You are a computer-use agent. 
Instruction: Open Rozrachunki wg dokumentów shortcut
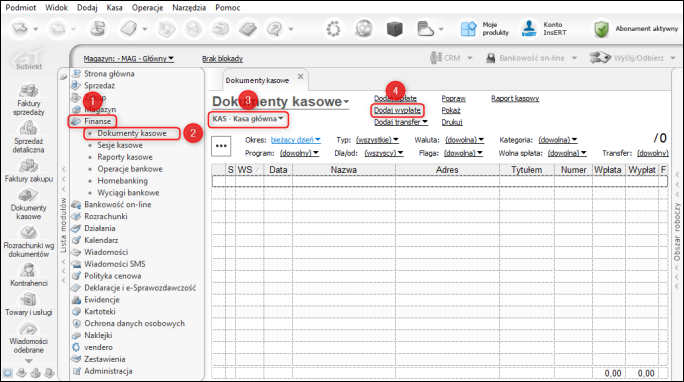28,242
